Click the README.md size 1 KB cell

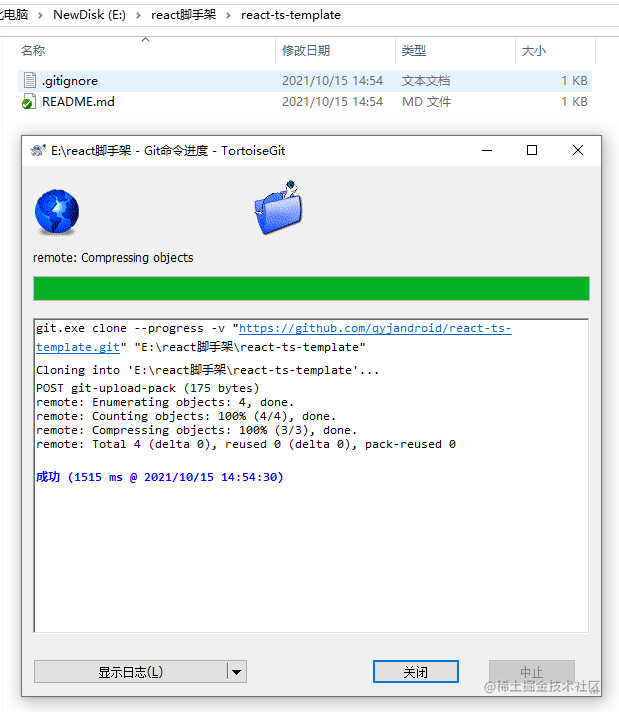click(574, 102)
